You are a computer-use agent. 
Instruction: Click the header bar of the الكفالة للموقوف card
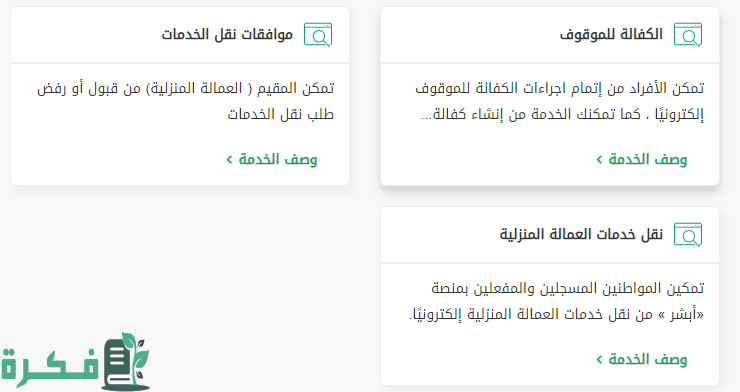[550, 35]
